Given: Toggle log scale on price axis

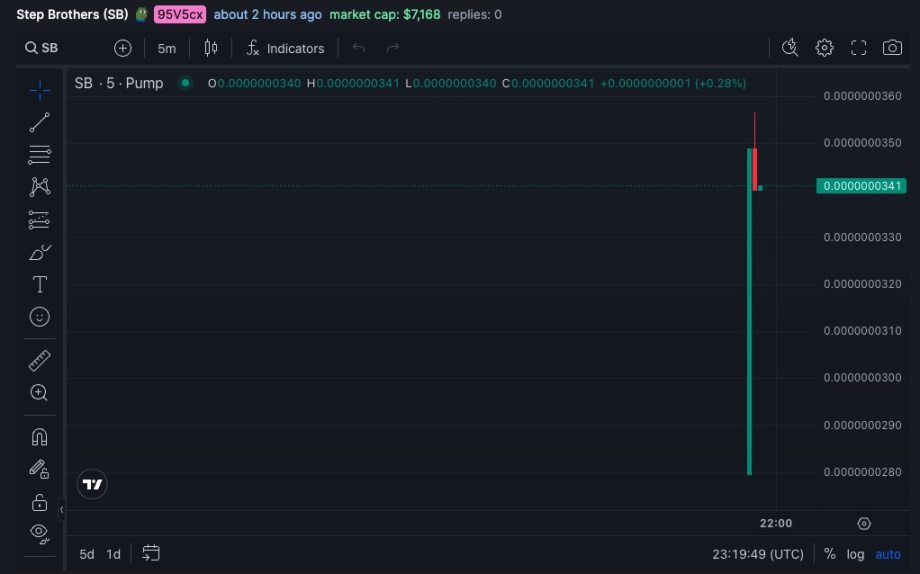Looking at the screenshot, I should click(855, 554).
